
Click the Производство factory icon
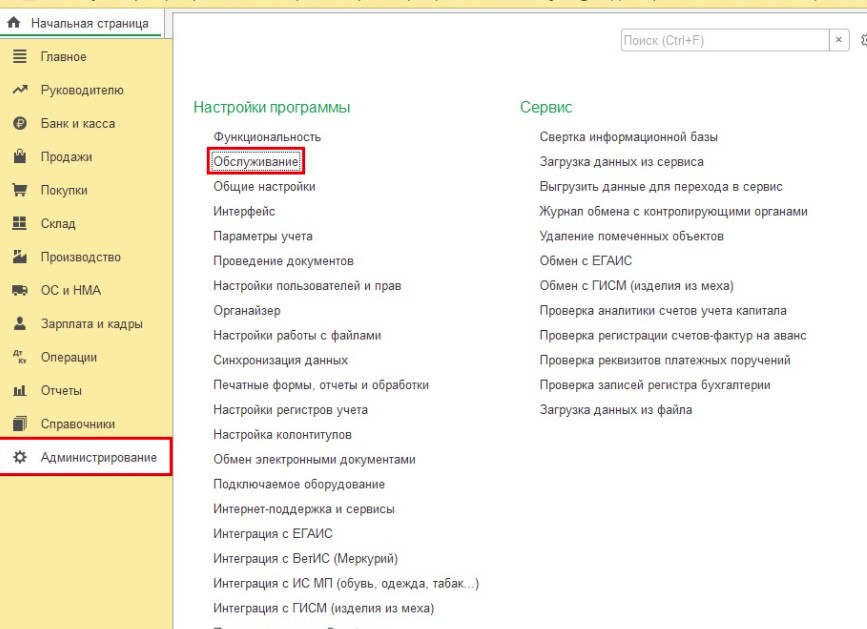20,256
